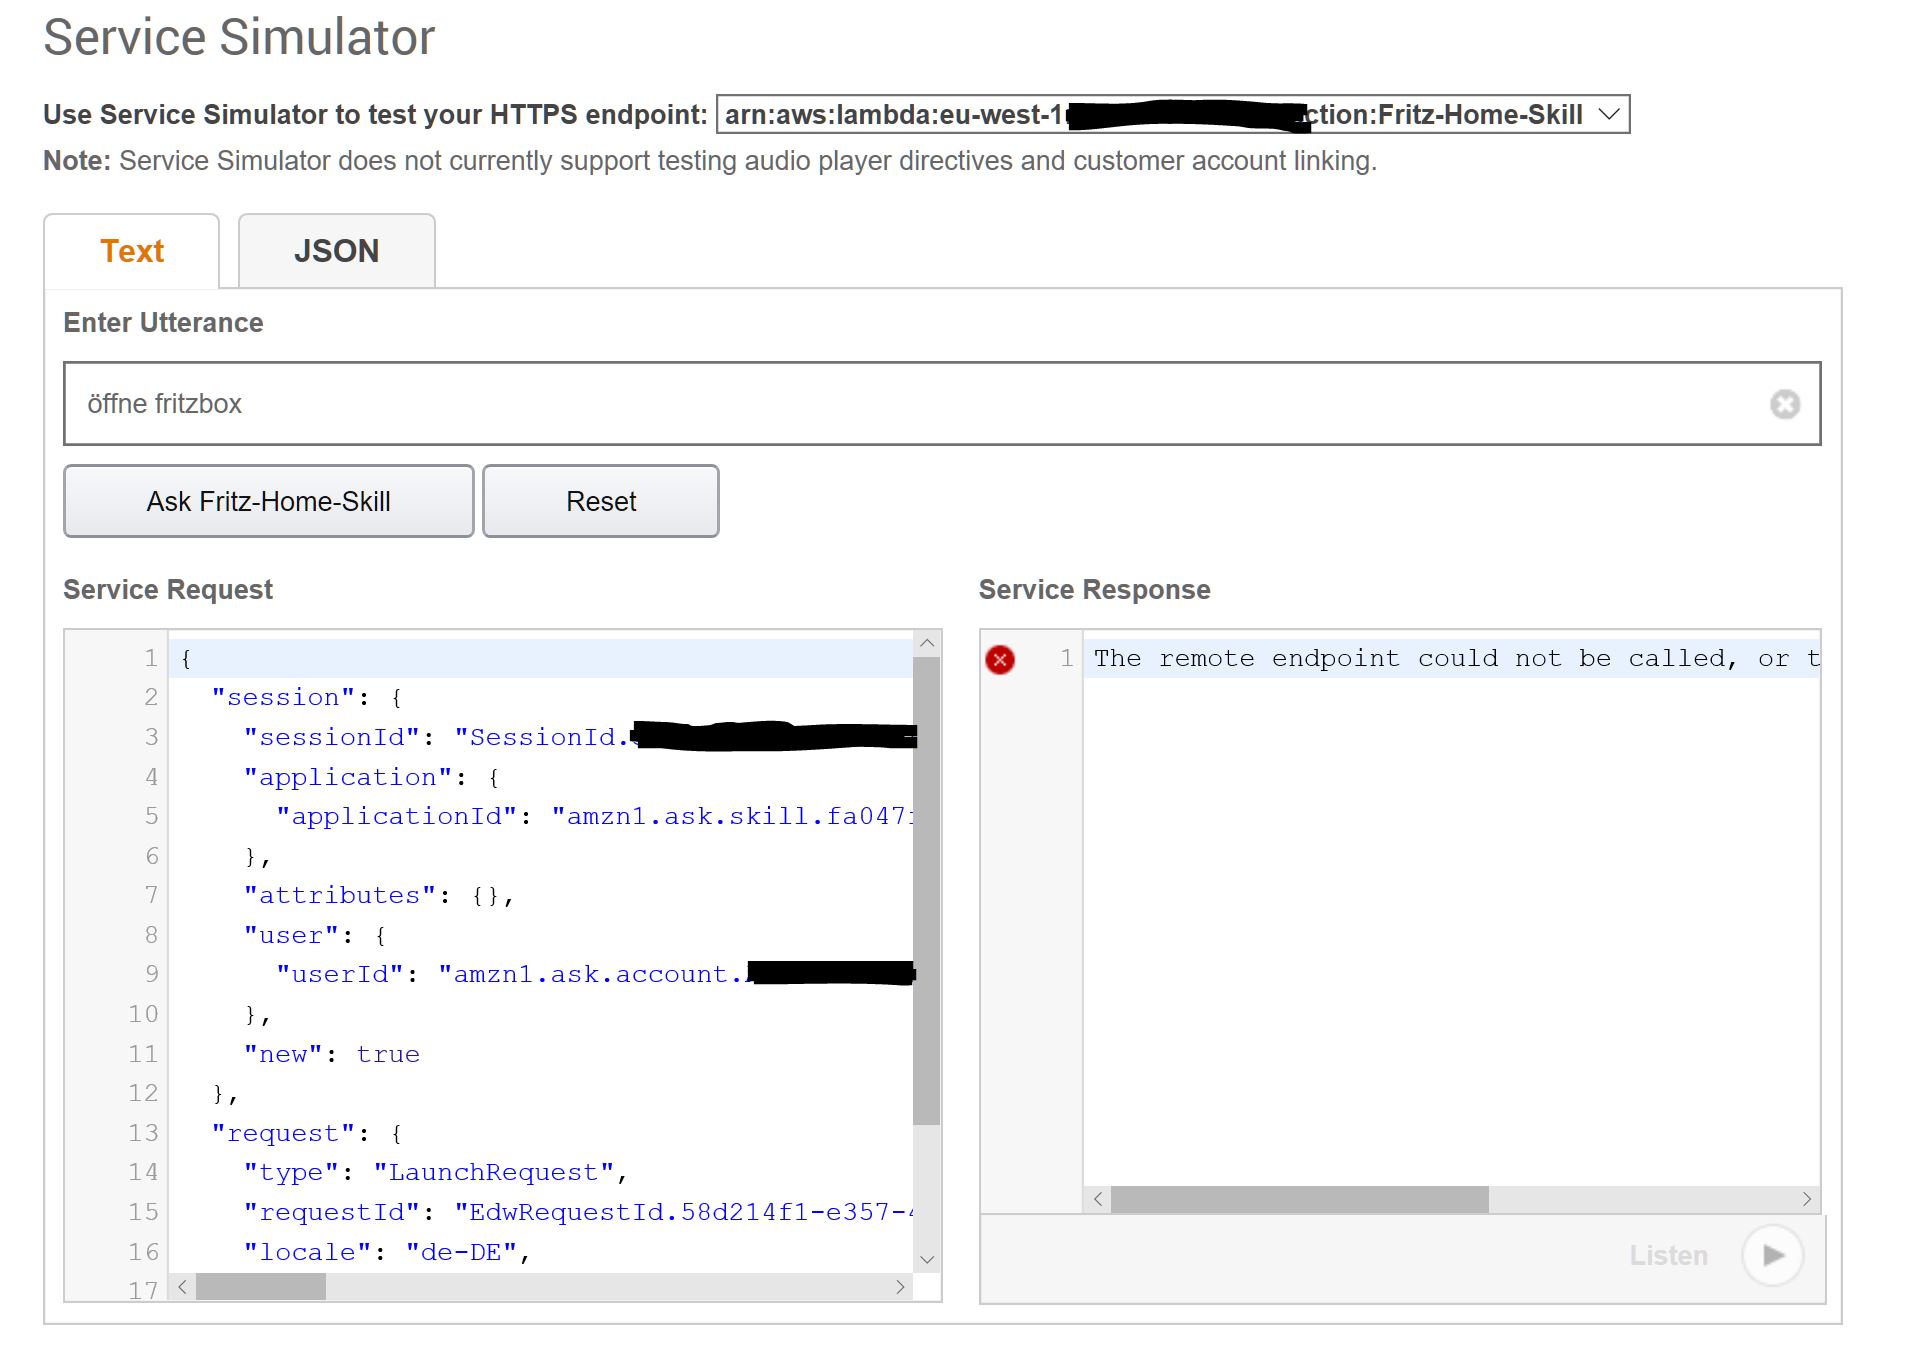Click the error message line in Service Response

pyautogui.click(x=1450, y=659)
